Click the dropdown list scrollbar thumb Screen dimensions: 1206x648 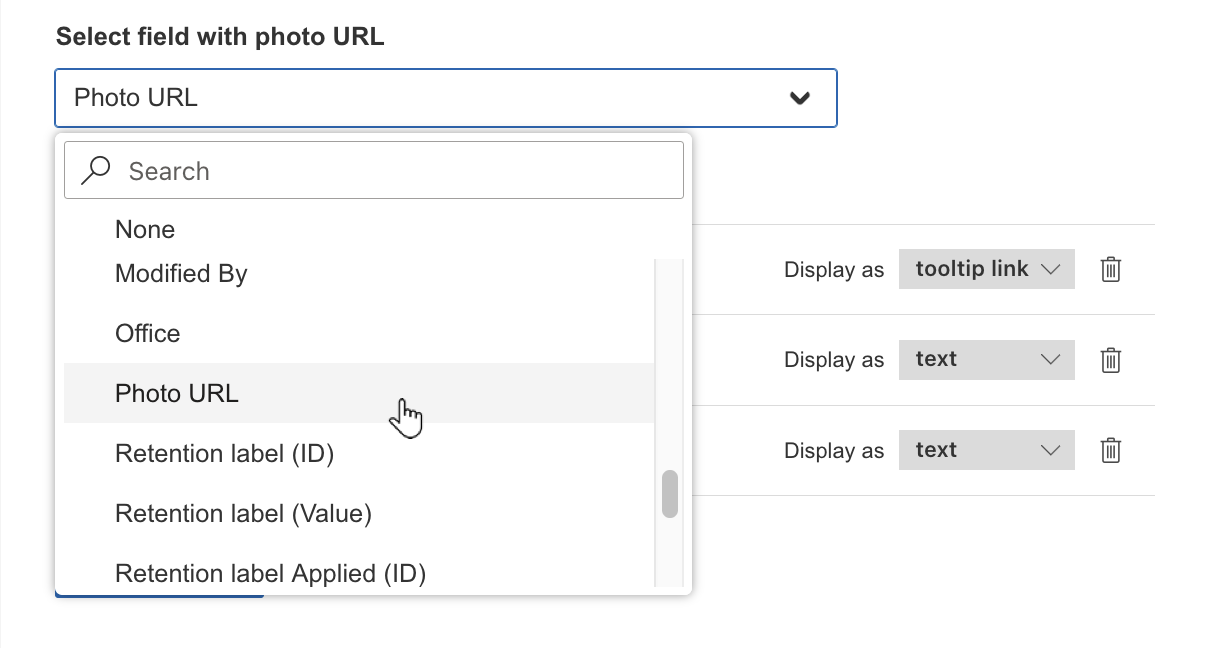670,494
